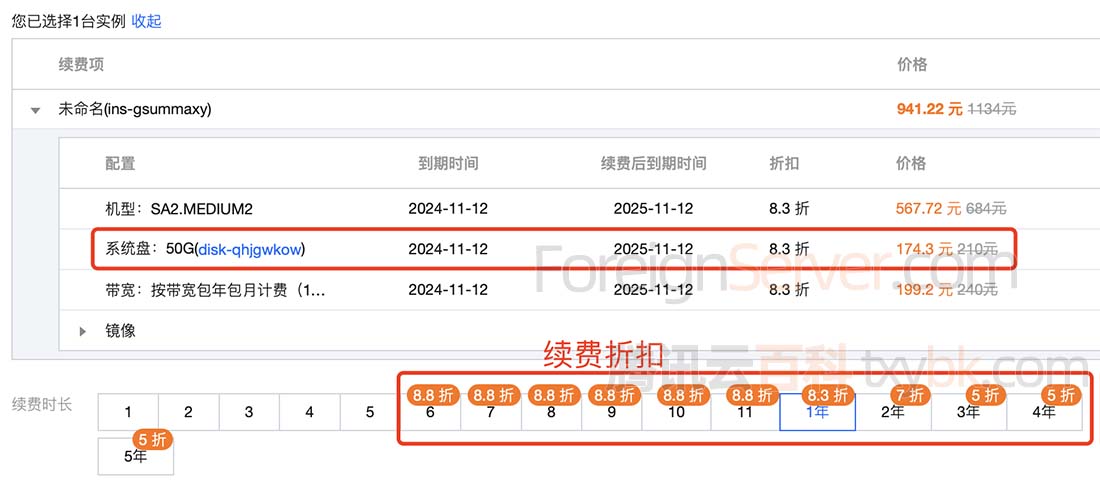
Task: Pick the 6 month renewal option
Action: click(x=430, y=412)
